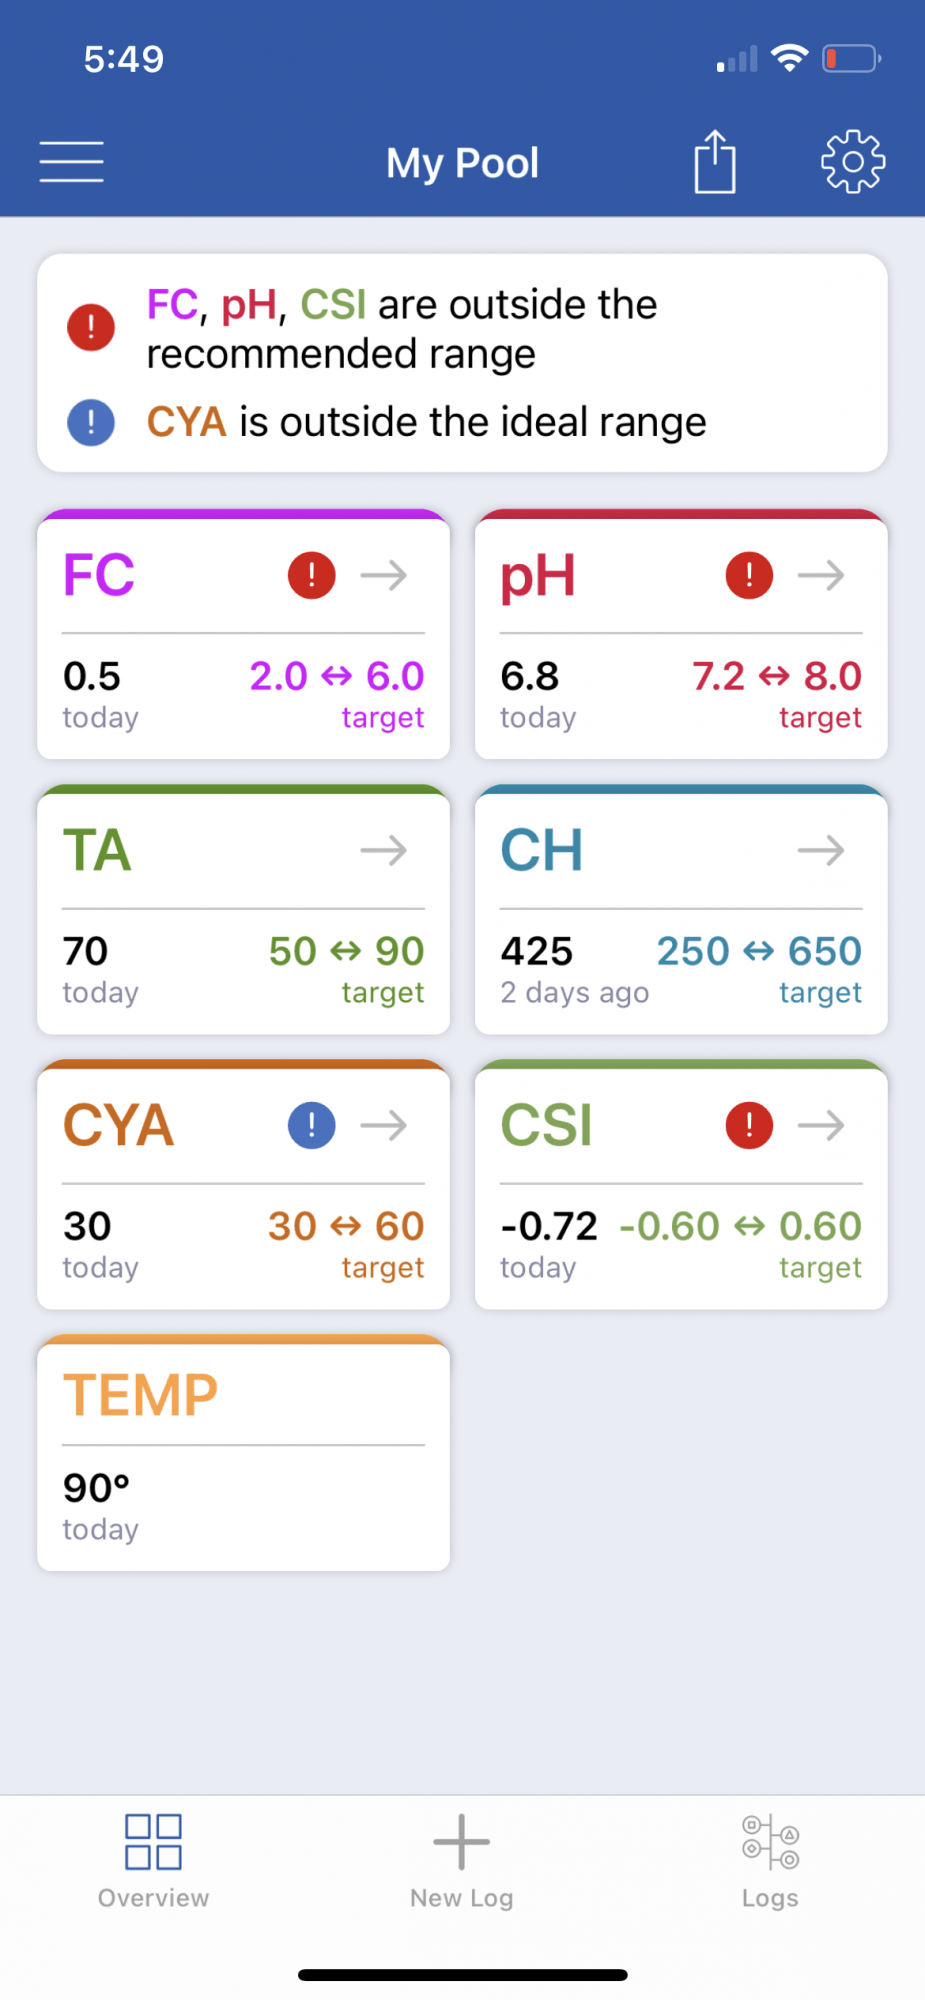The width and height of the screenshot is (925, 2000).
Task: Open the settings gear icon
Action: click(x=853, y=161)
